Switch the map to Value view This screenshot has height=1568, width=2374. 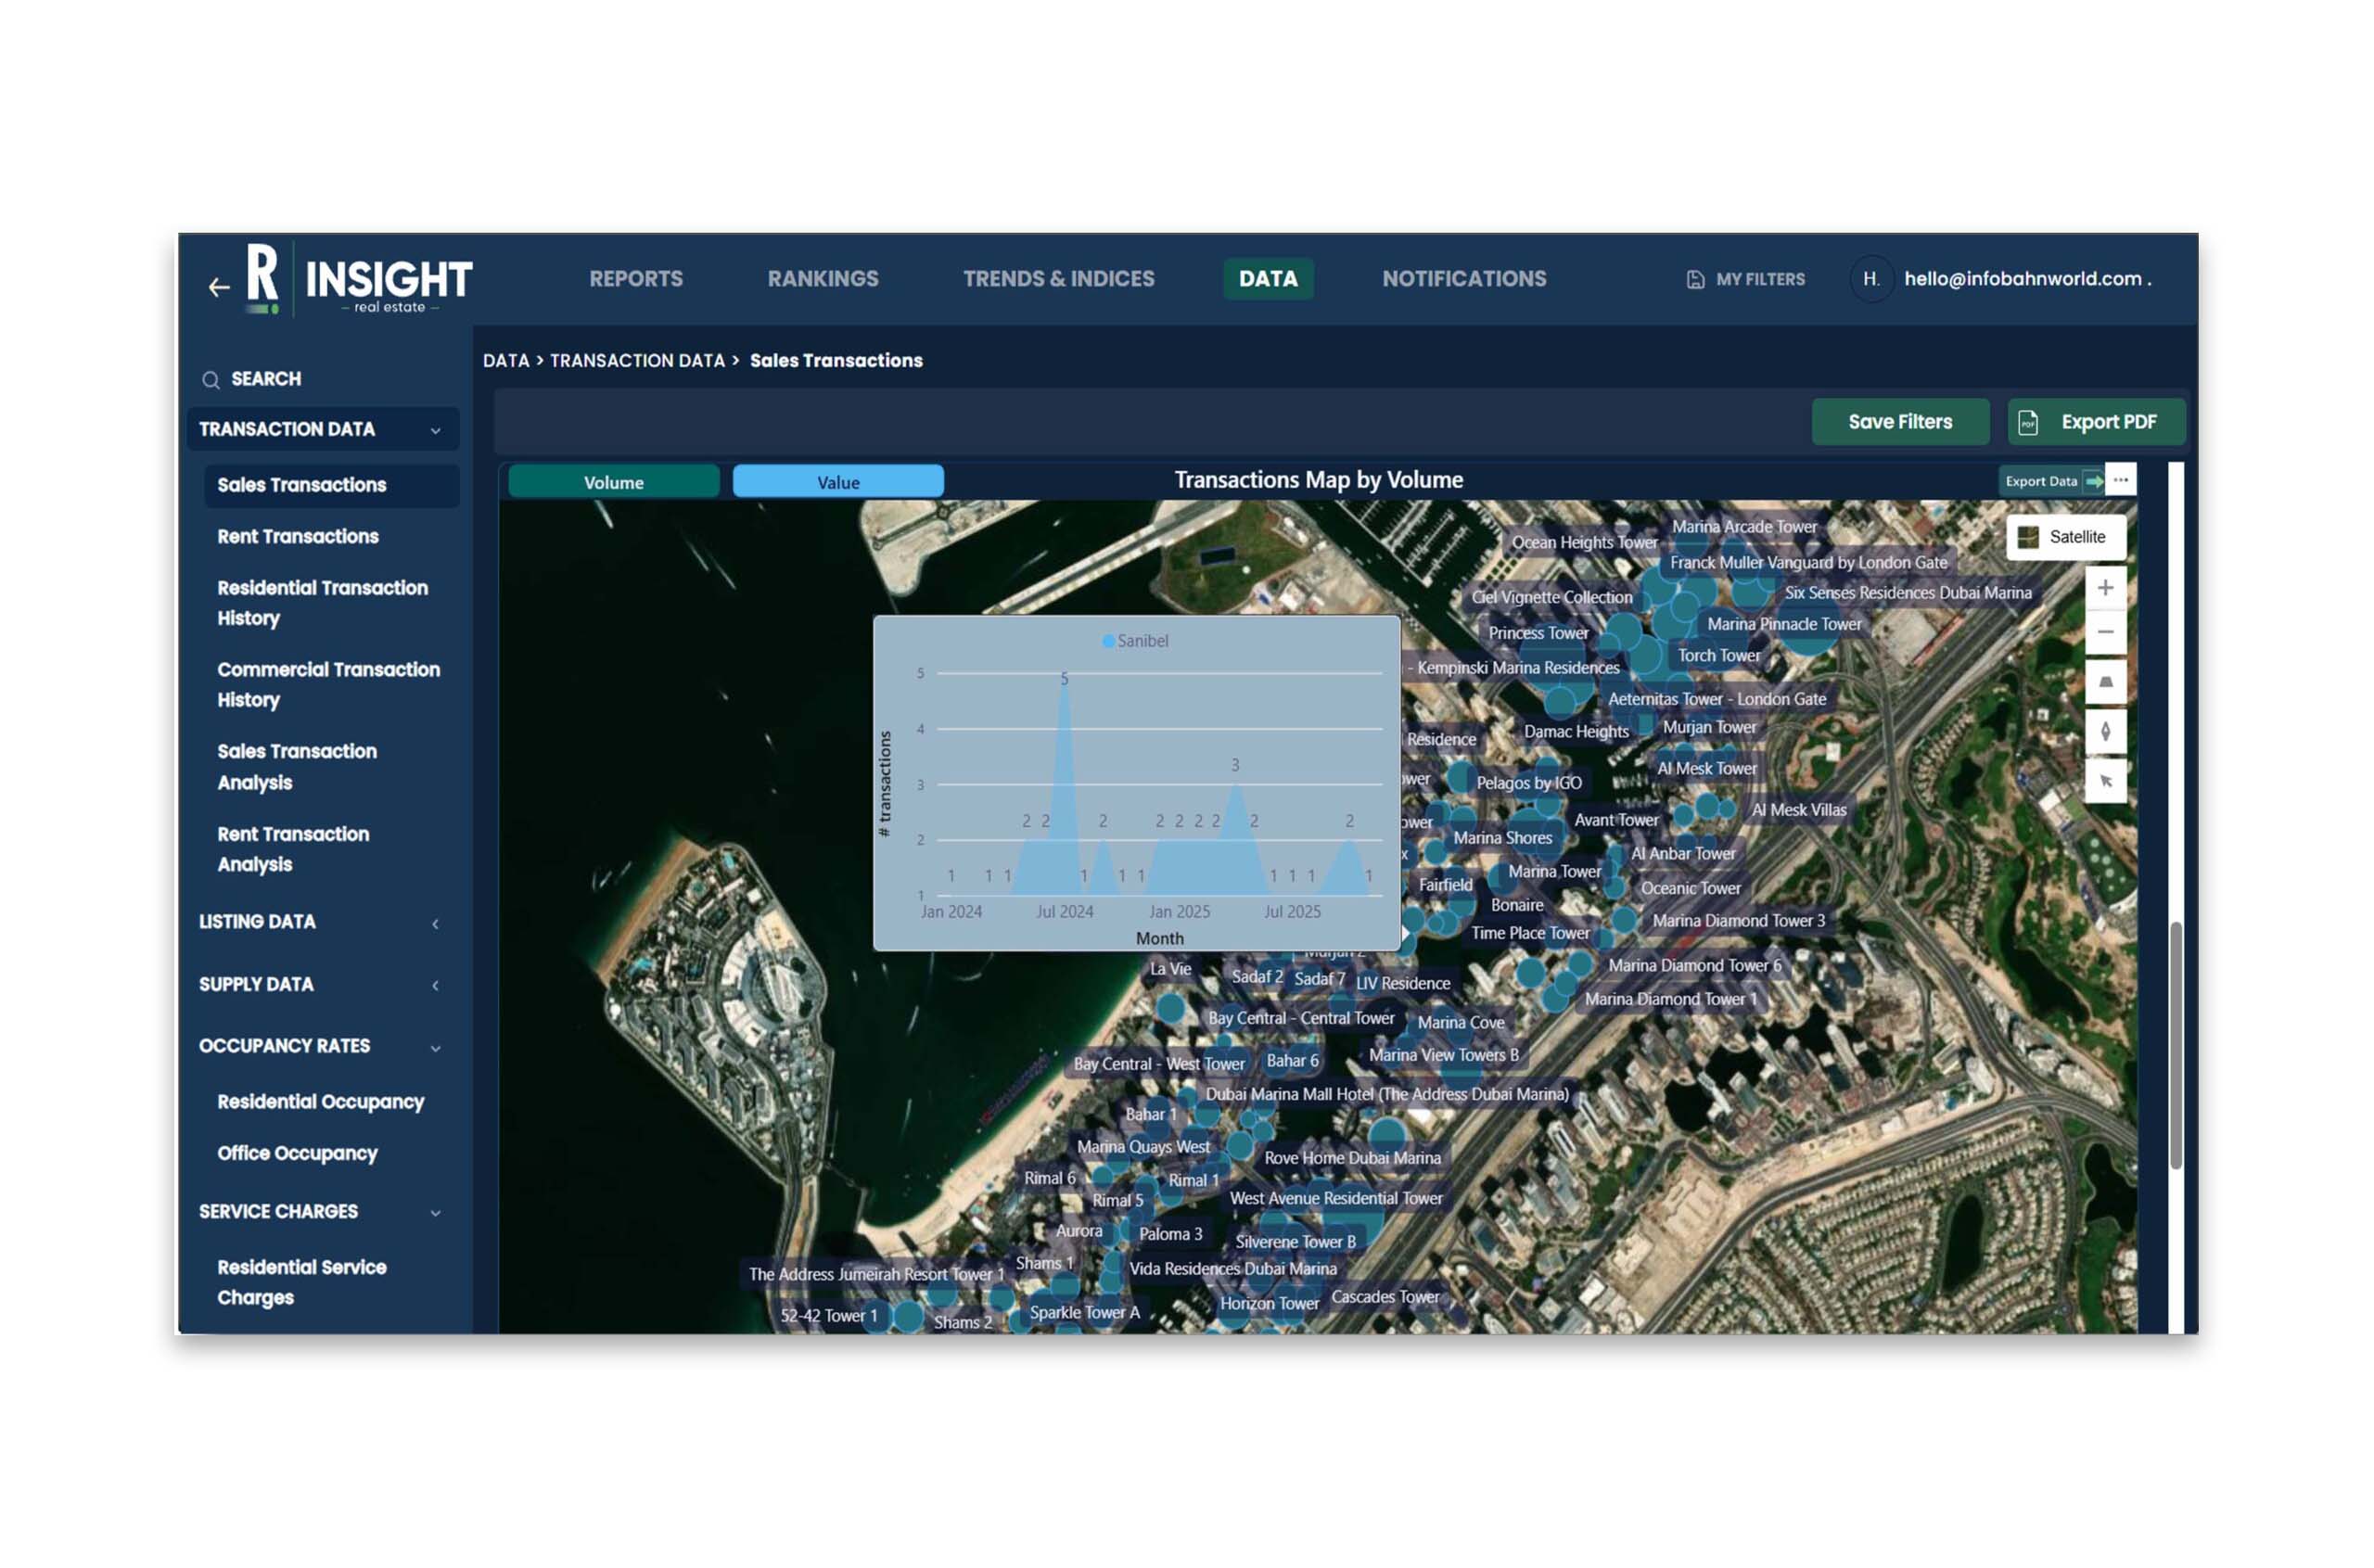click(x=838, y=482)
